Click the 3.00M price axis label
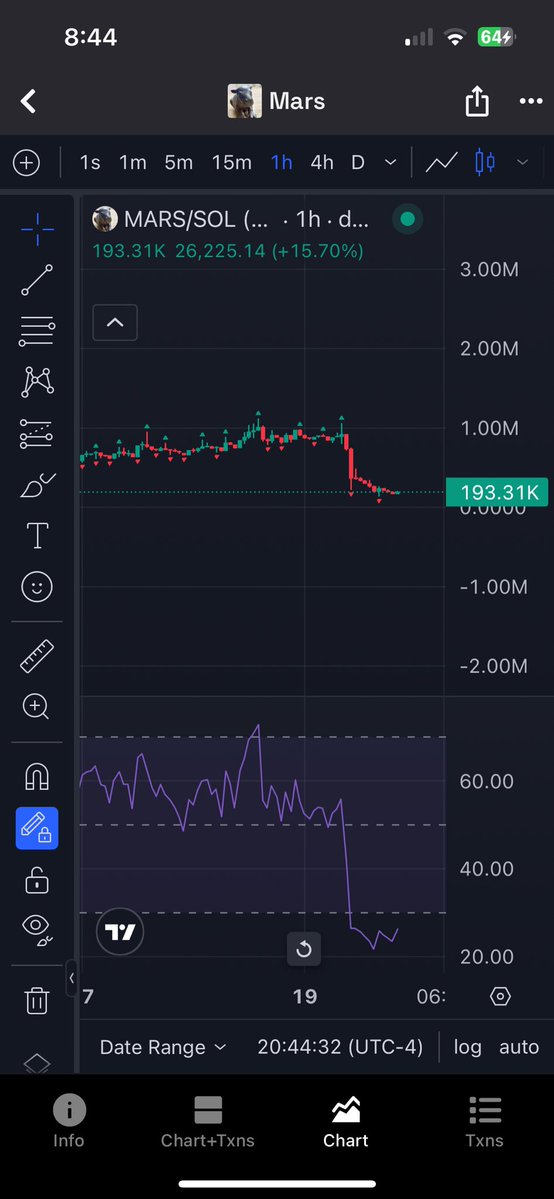This screenshot has height=1199, width=554. pos(490,269)
